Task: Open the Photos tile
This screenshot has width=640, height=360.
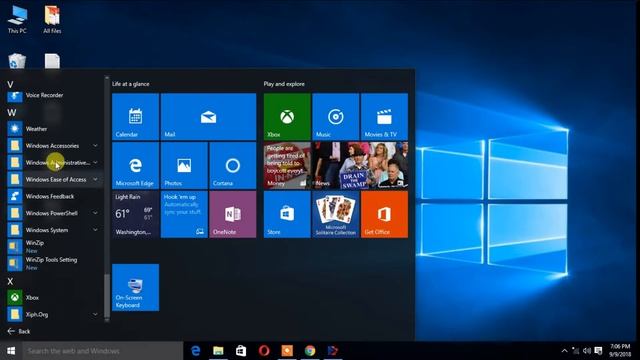Action: pyautogui.click(x=184, y=165)
